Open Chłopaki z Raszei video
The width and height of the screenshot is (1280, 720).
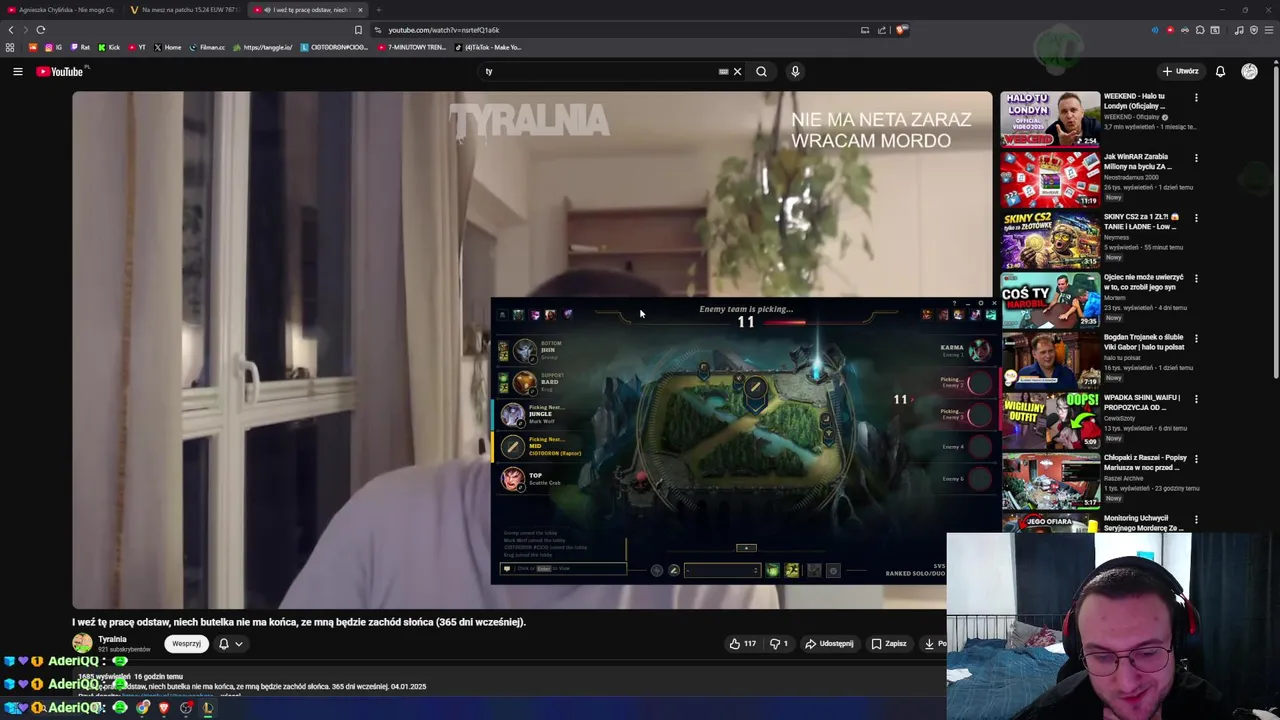pos(1050,480)
